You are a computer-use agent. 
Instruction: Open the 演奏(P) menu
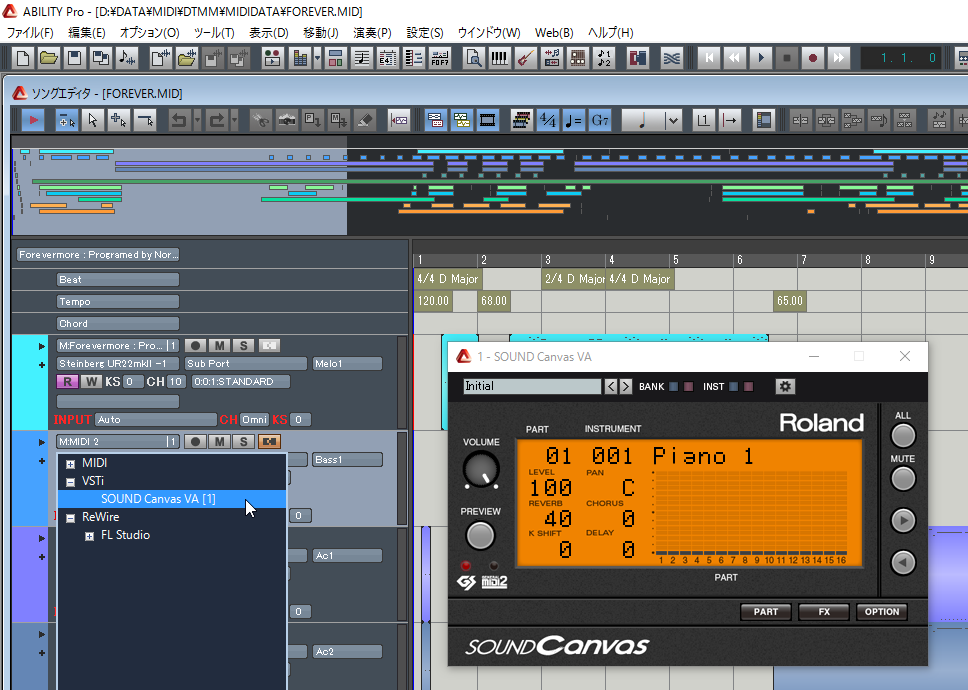click(372, 33)
